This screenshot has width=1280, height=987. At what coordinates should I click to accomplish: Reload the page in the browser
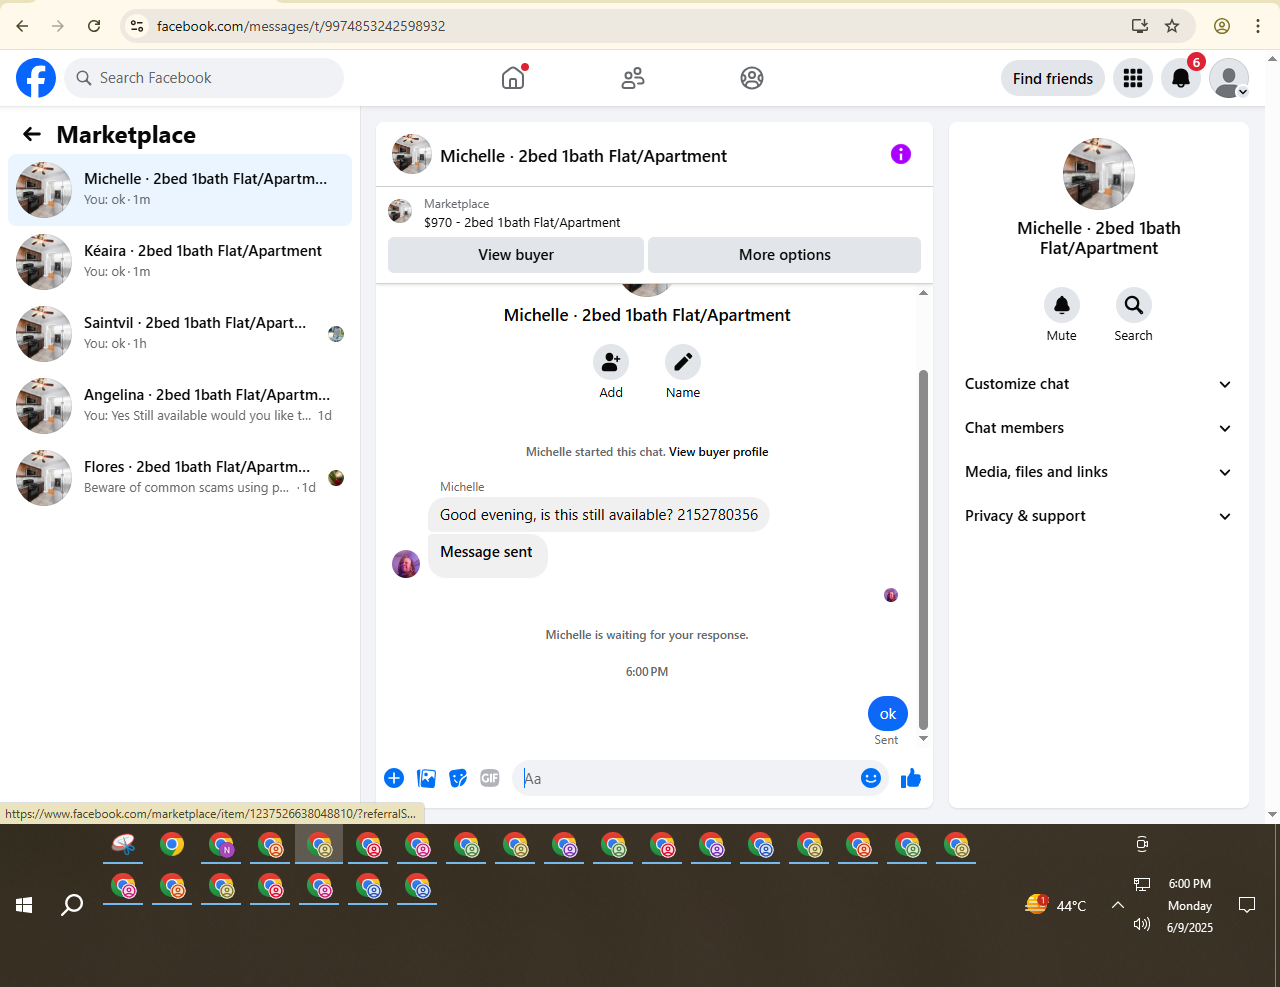94,26
